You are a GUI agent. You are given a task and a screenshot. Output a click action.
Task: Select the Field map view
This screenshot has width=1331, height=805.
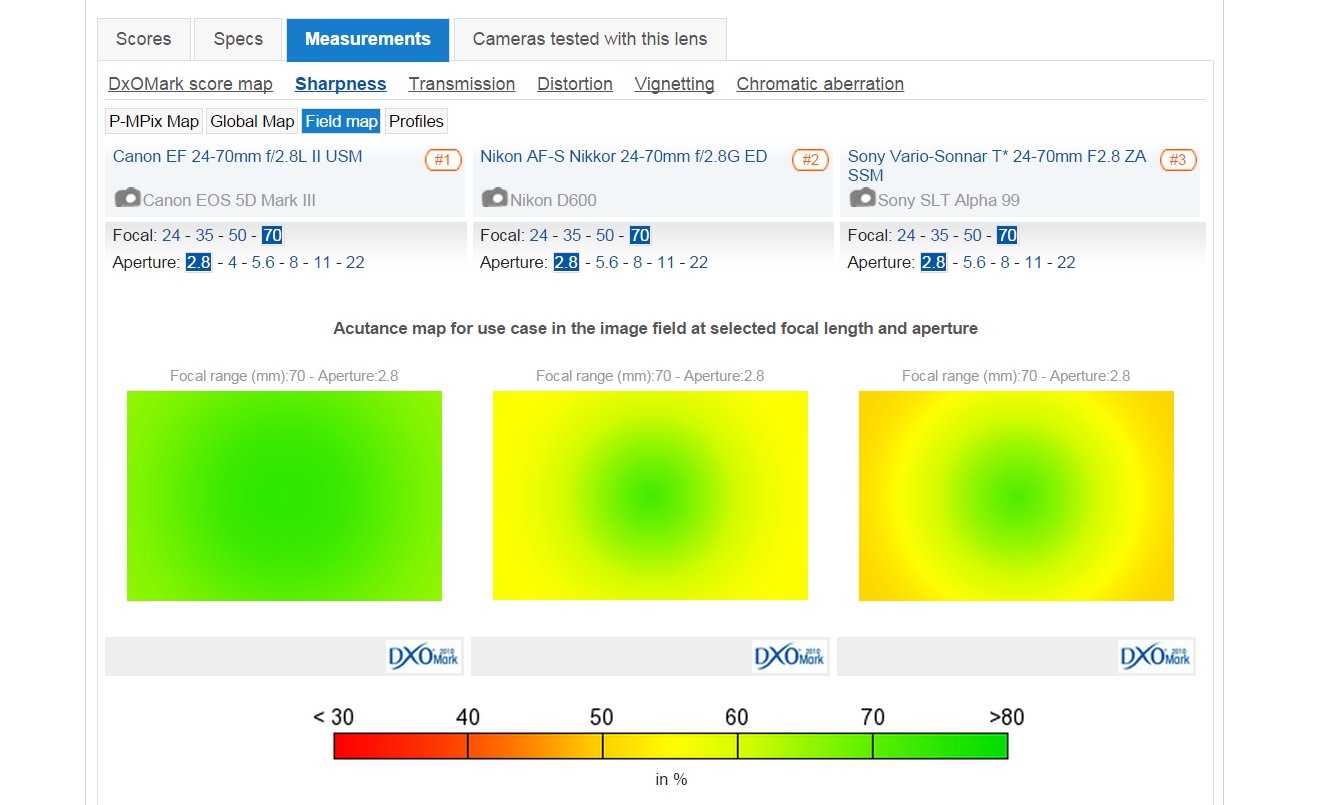click(341, 121)
